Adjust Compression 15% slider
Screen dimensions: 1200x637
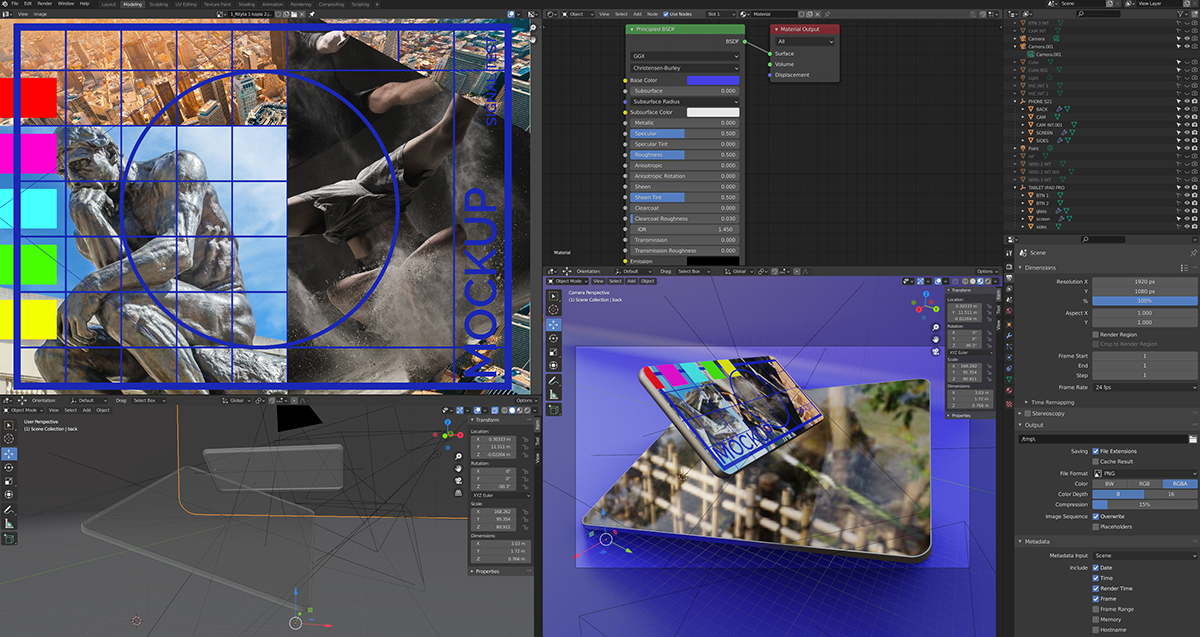(1144, 504)
